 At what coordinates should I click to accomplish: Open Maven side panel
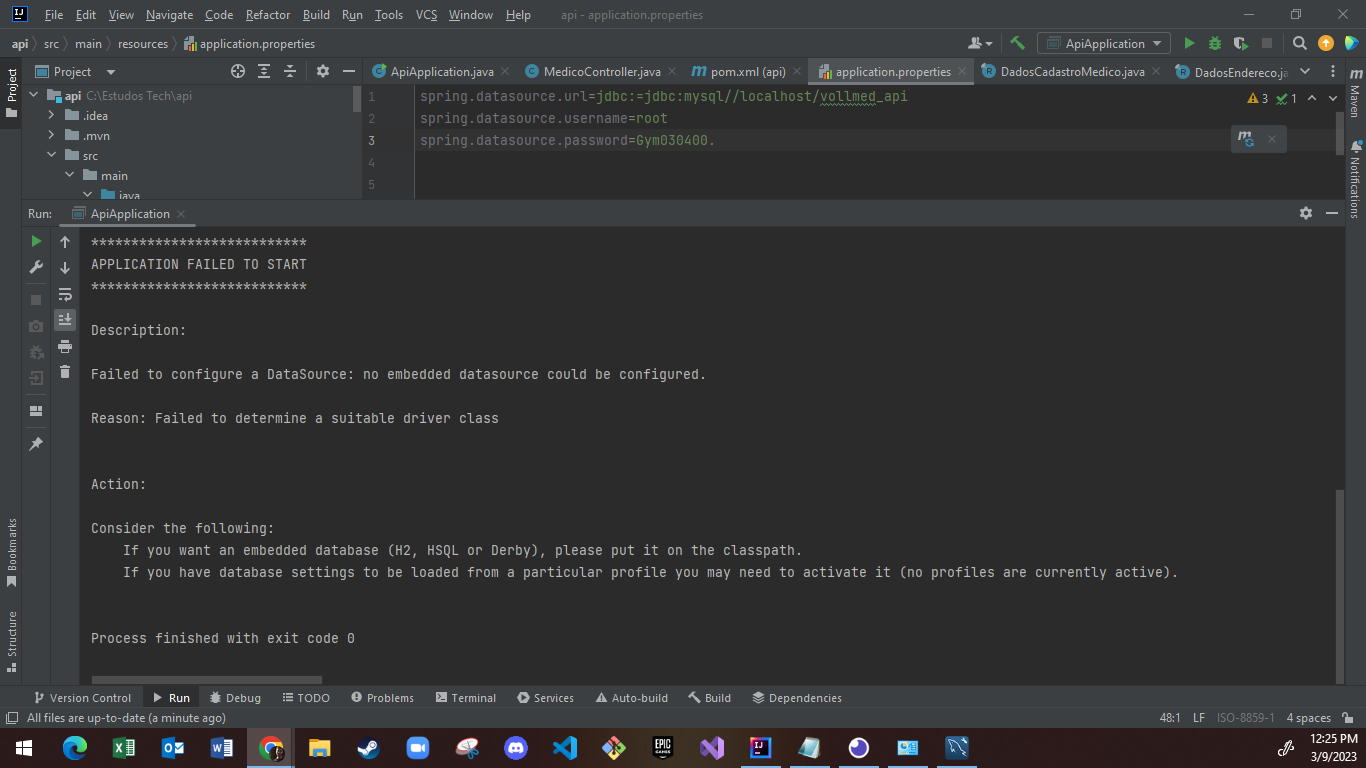tap(1355, 93)
